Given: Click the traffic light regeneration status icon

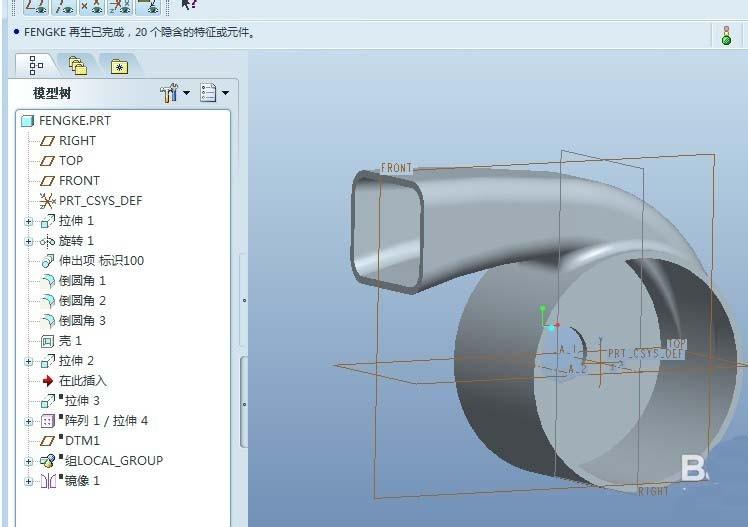Looking at the screenshot, I should point(726,36).
